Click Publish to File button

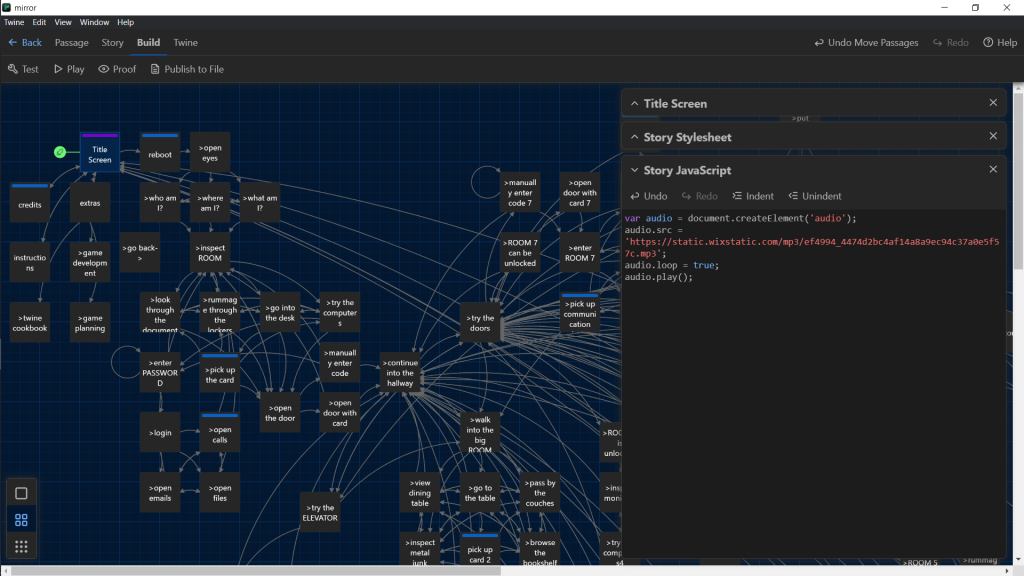pyautogui.click(x=186, y=69)
